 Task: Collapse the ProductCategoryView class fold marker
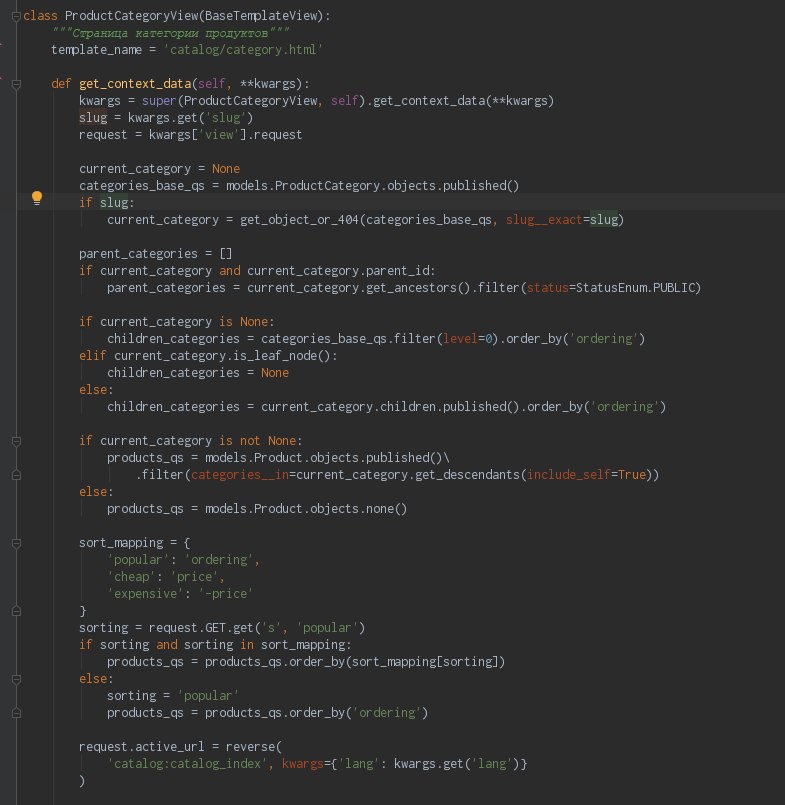point(16,16)
